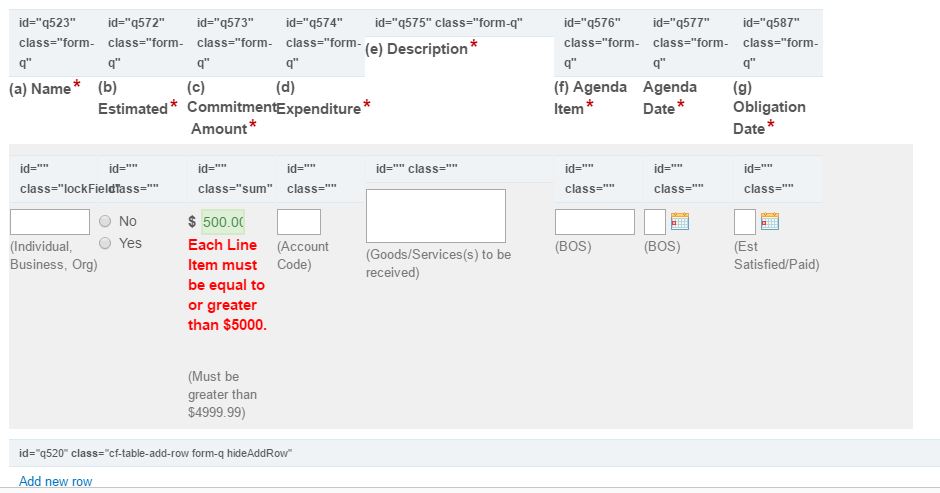940x493 pixels.
Task: Select the No radio button
Action: [x=105, y=221]
